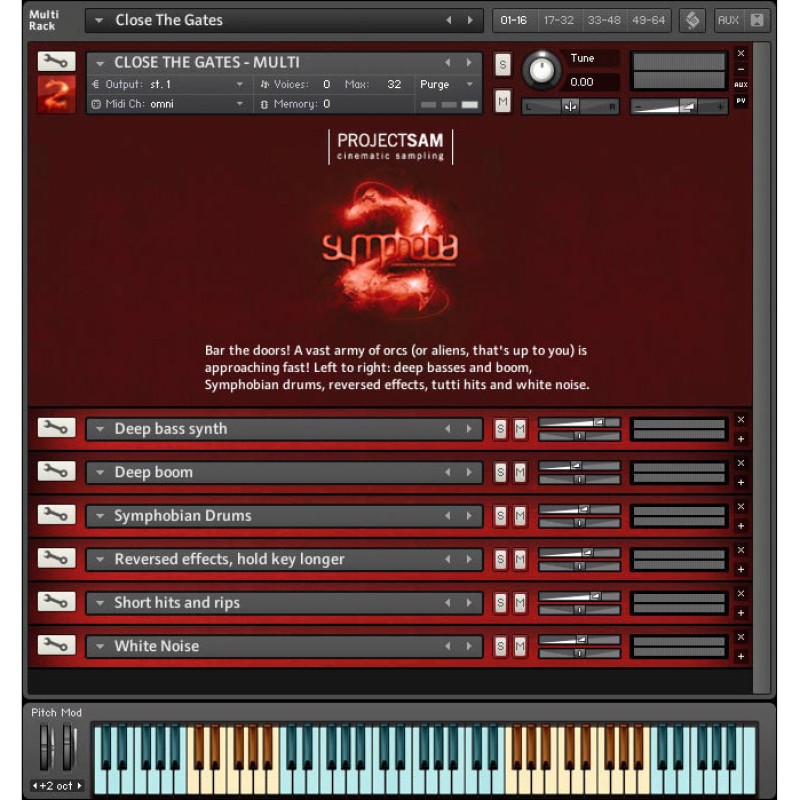The height and width of the screenshot is (800, 800).
Task: Click the wrench icon beside White Noise
Action: click(x=56, y=645)
